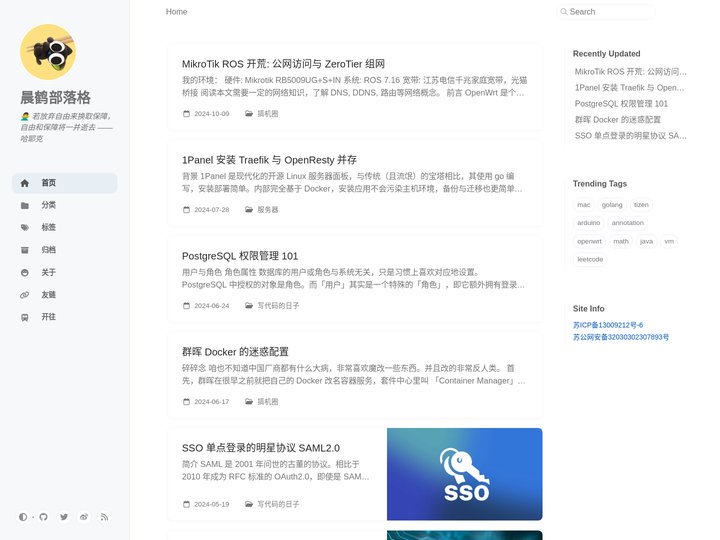Open recently updated 1Panel 安装 Traefik link
This screenshot has height=540, width=720.
tap(630, 88)
